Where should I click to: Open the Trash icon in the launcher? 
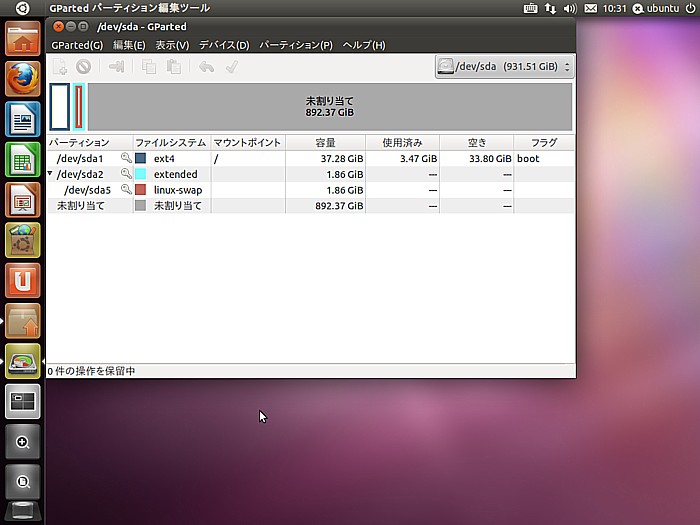coord(23,512)
